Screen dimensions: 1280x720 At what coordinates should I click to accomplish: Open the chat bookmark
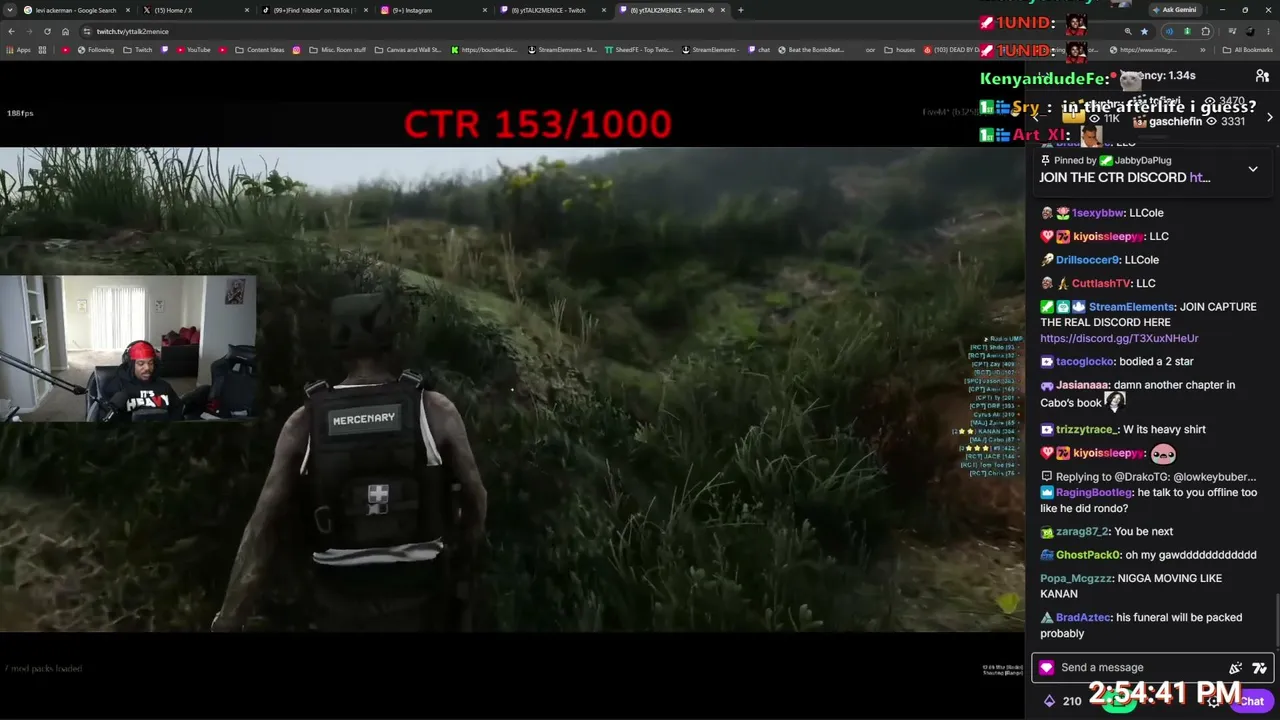(x=759, y=50)
